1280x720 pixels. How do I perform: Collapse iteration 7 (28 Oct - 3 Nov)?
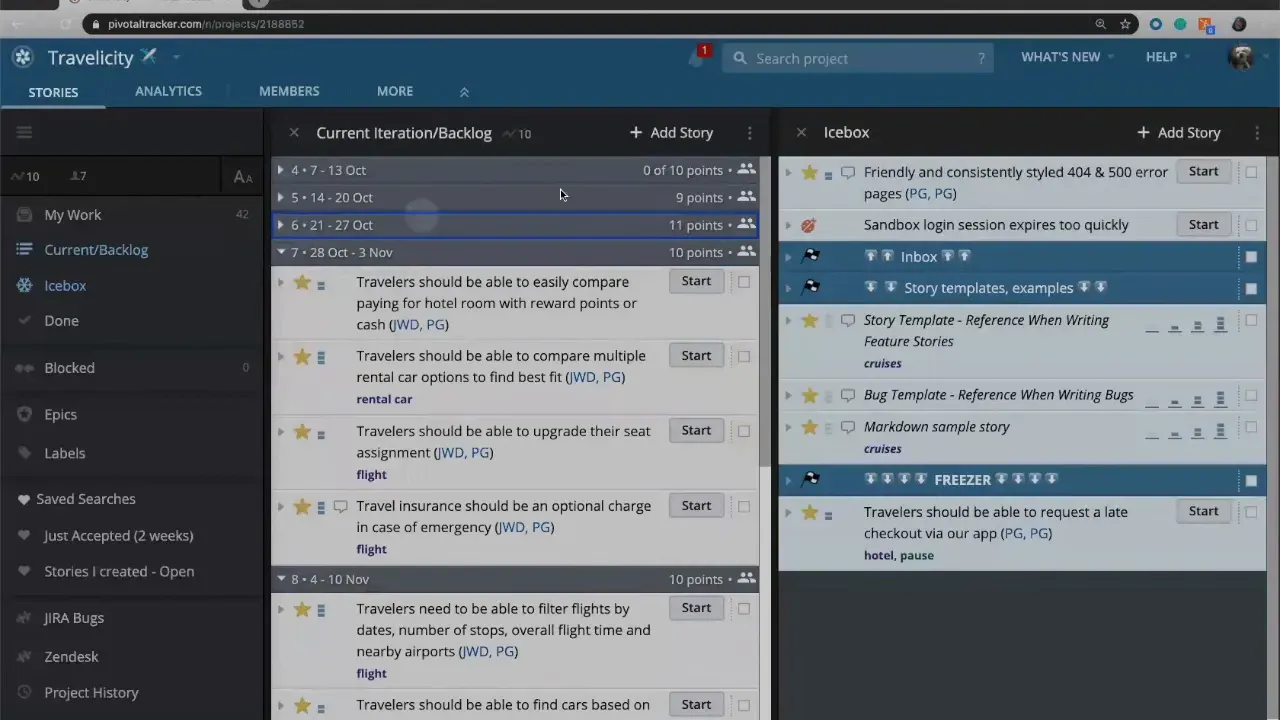click(x=281, y=252)
